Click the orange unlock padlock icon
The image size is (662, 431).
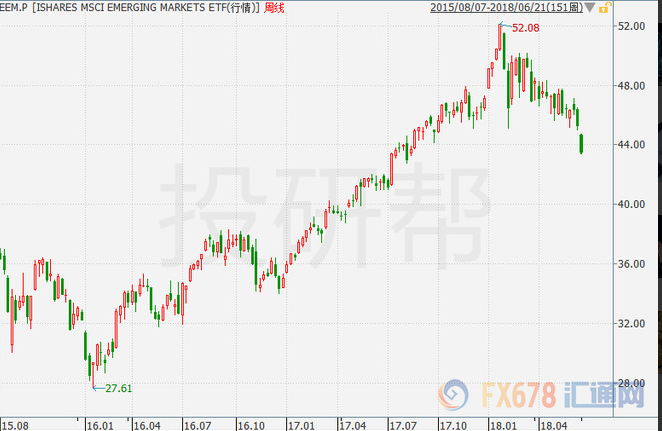click(605, 7)
